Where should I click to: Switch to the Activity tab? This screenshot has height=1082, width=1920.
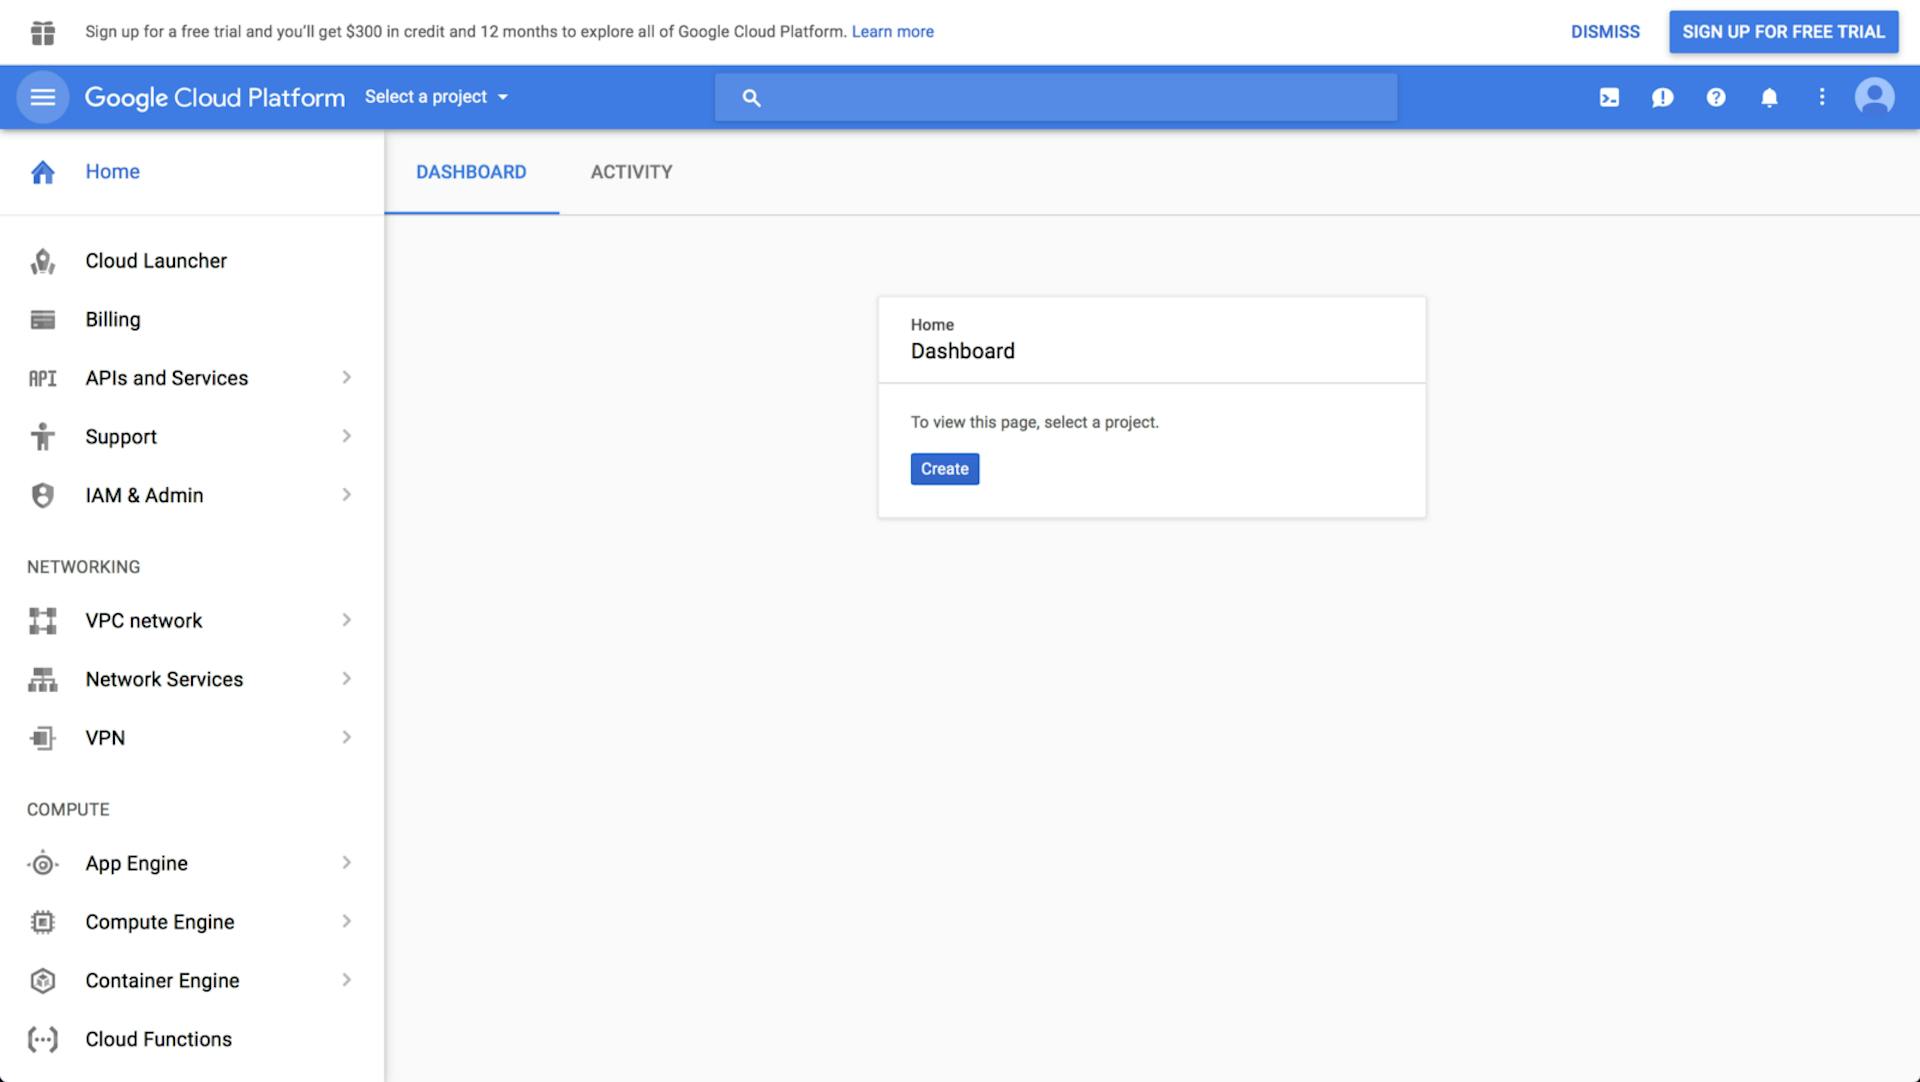click(x=631, y=171)
